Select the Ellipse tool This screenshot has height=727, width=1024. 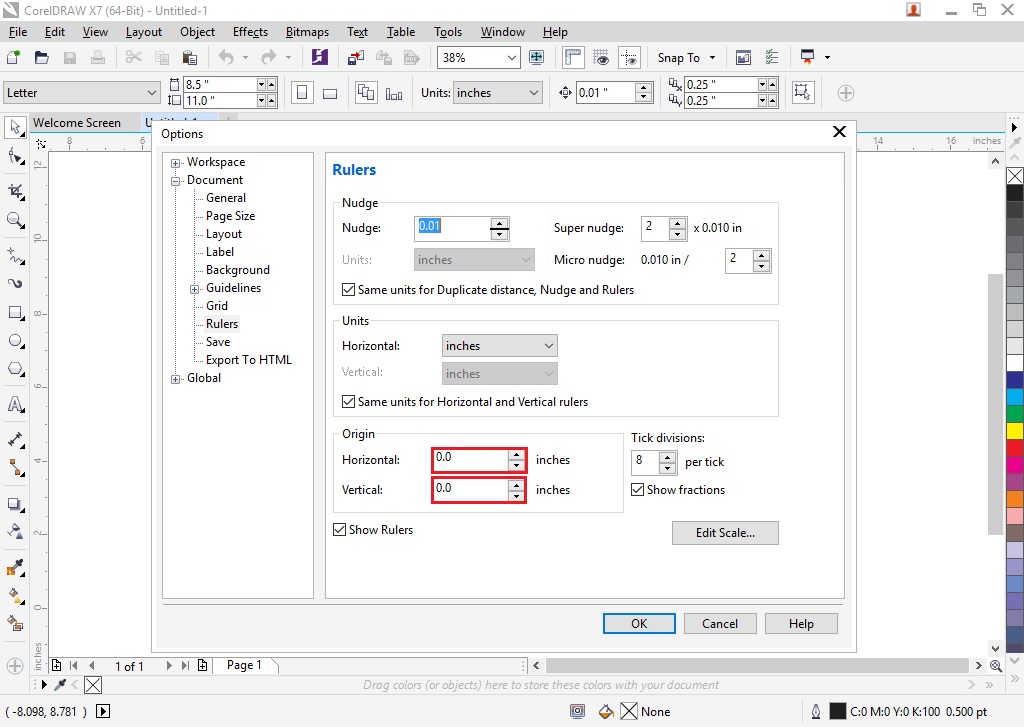[x=15, y=341]
